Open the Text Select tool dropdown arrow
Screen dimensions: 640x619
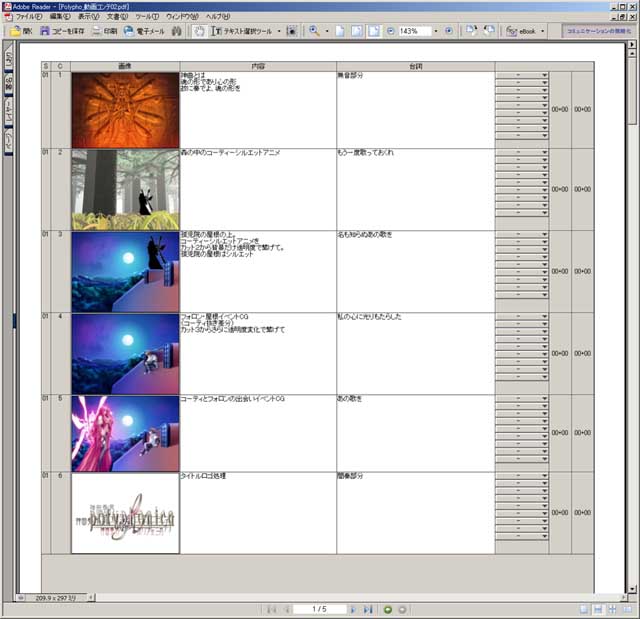click(279, 31)
